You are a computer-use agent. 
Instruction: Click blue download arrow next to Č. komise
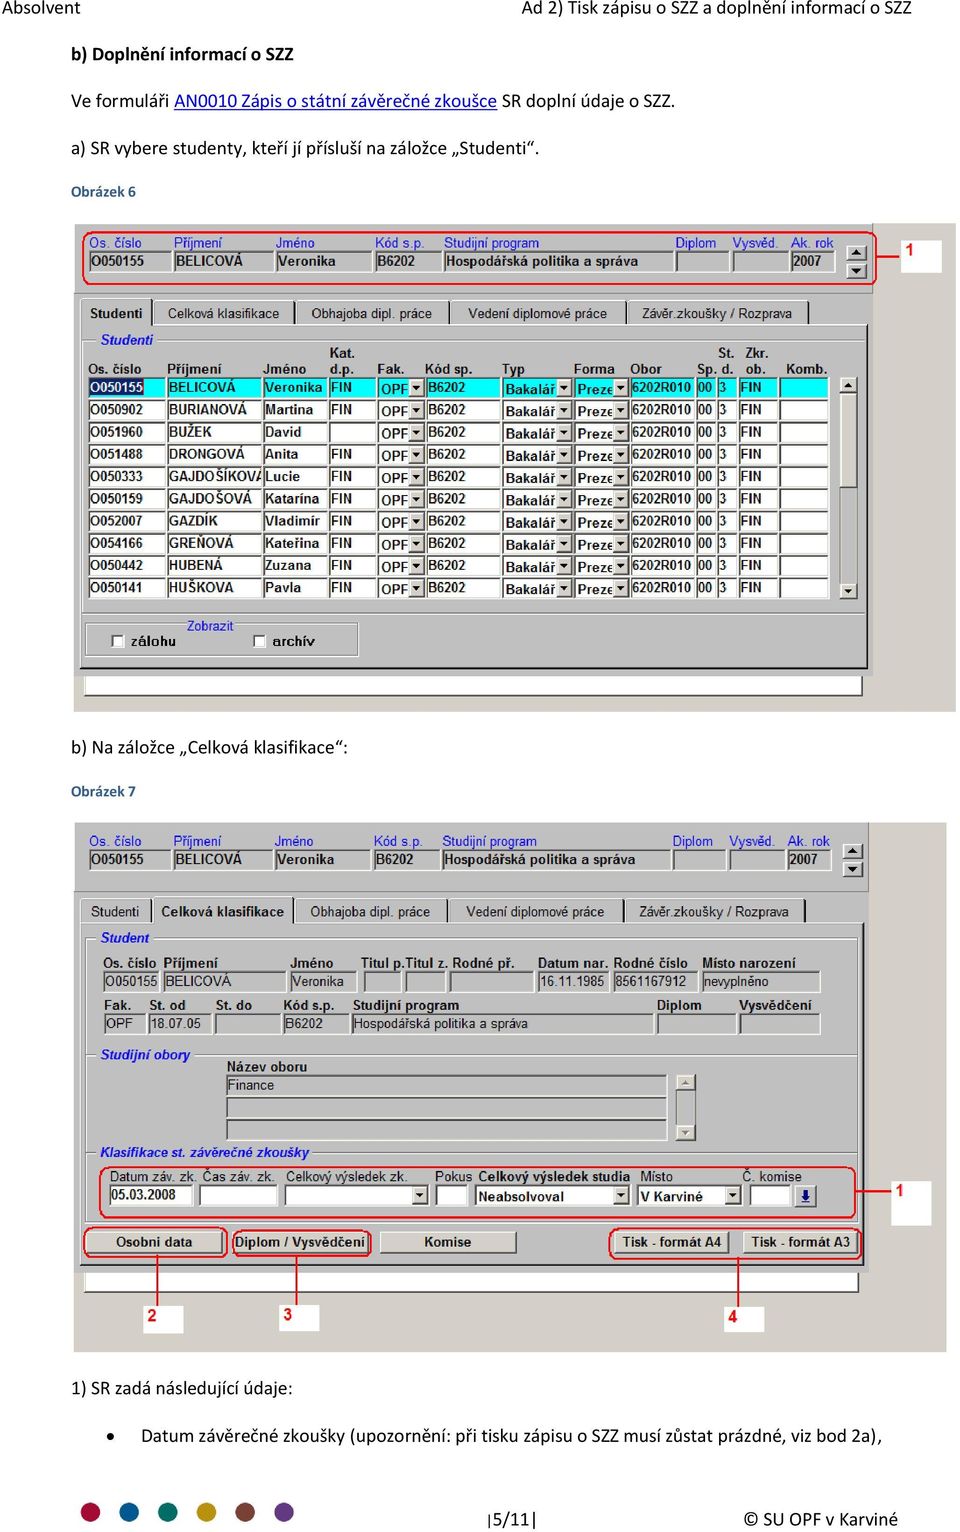806,1196
